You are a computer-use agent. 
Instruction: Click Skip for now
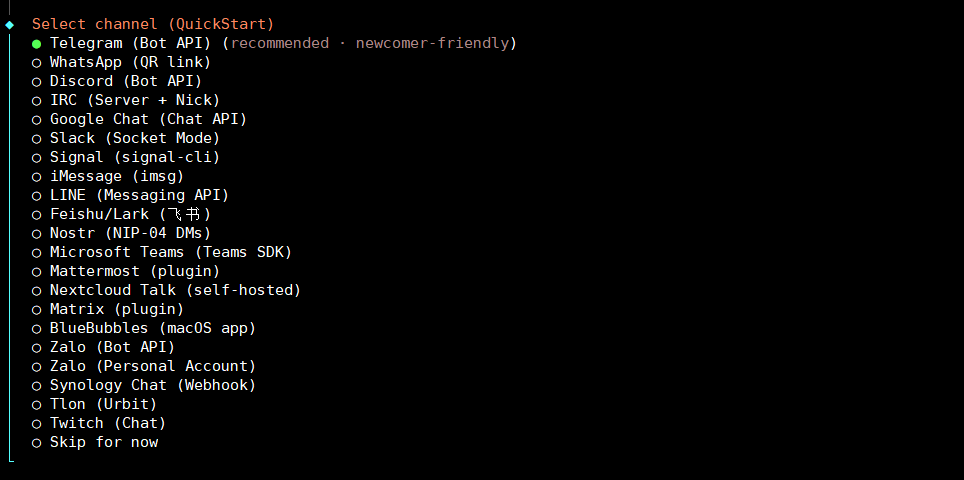[x=37, y=442]
